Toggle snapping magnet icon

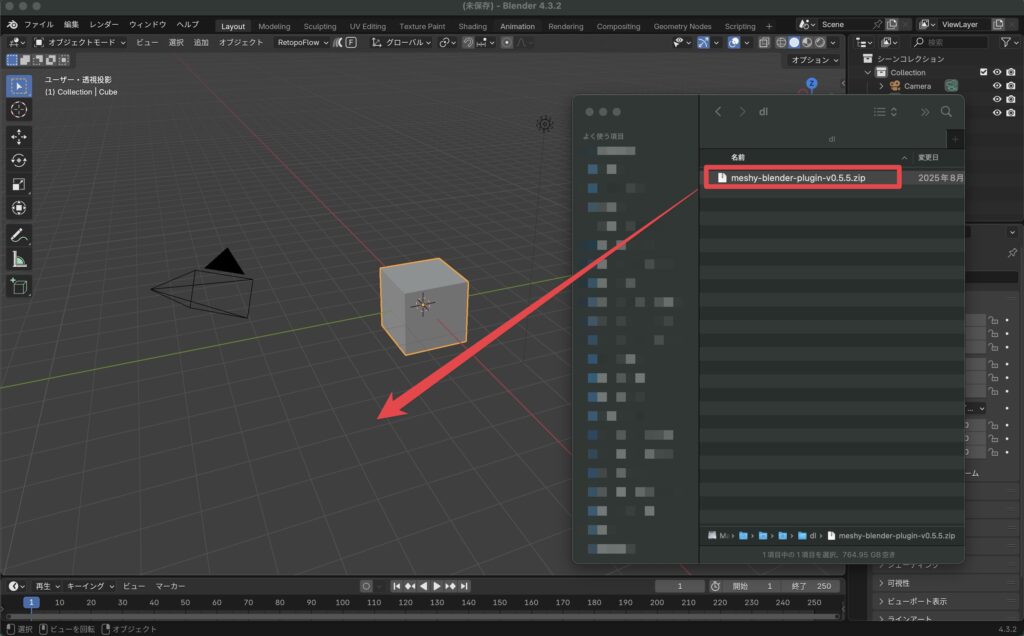(x=468, y=42)
